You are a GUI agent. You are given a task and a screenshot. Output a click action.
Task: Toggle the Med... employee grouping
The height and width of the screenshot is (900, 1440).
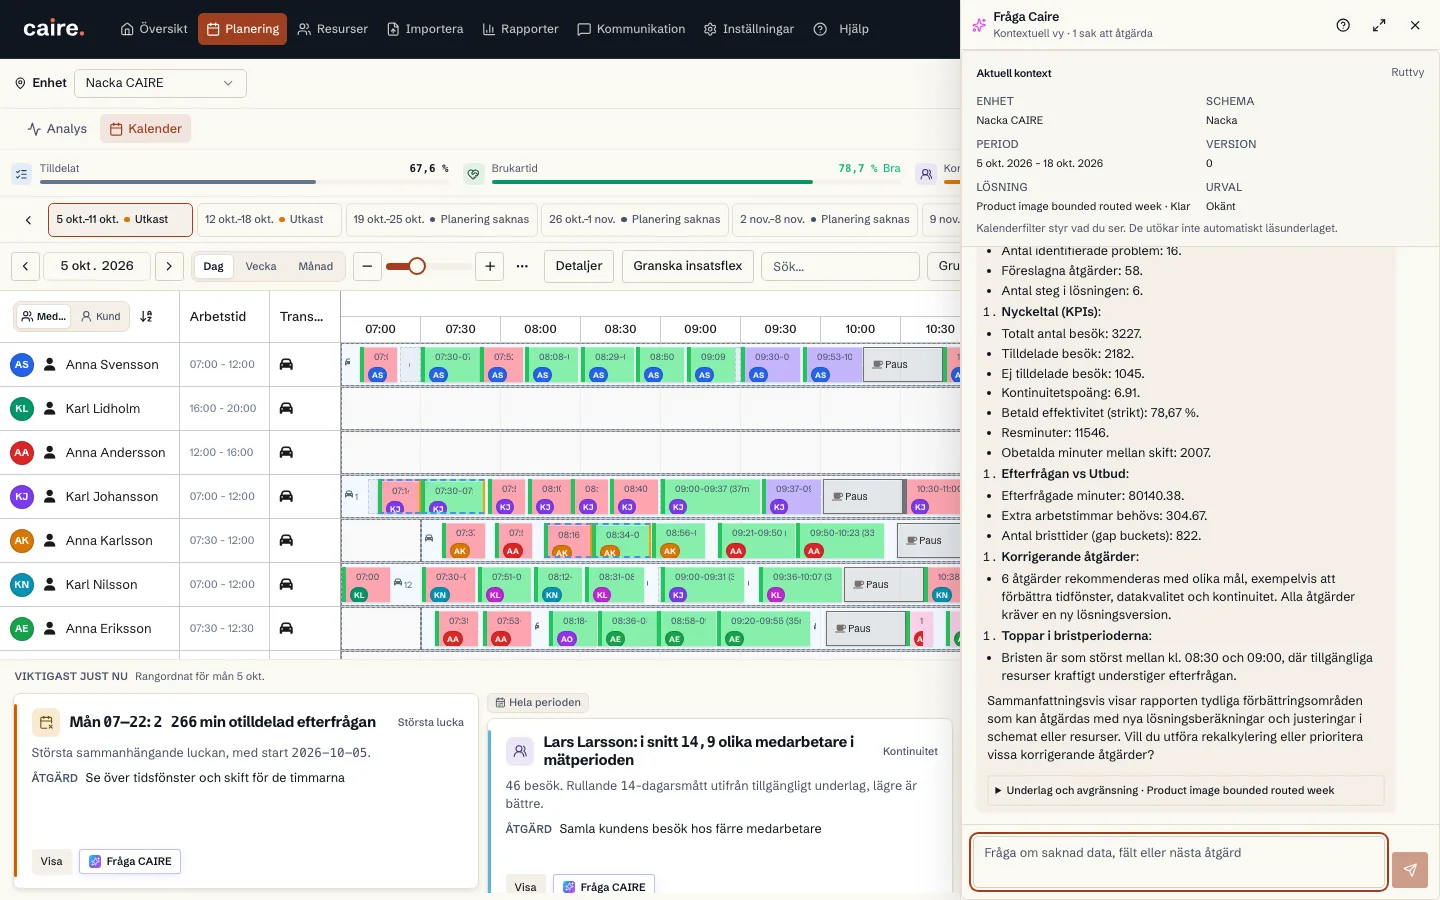[43, 317]
